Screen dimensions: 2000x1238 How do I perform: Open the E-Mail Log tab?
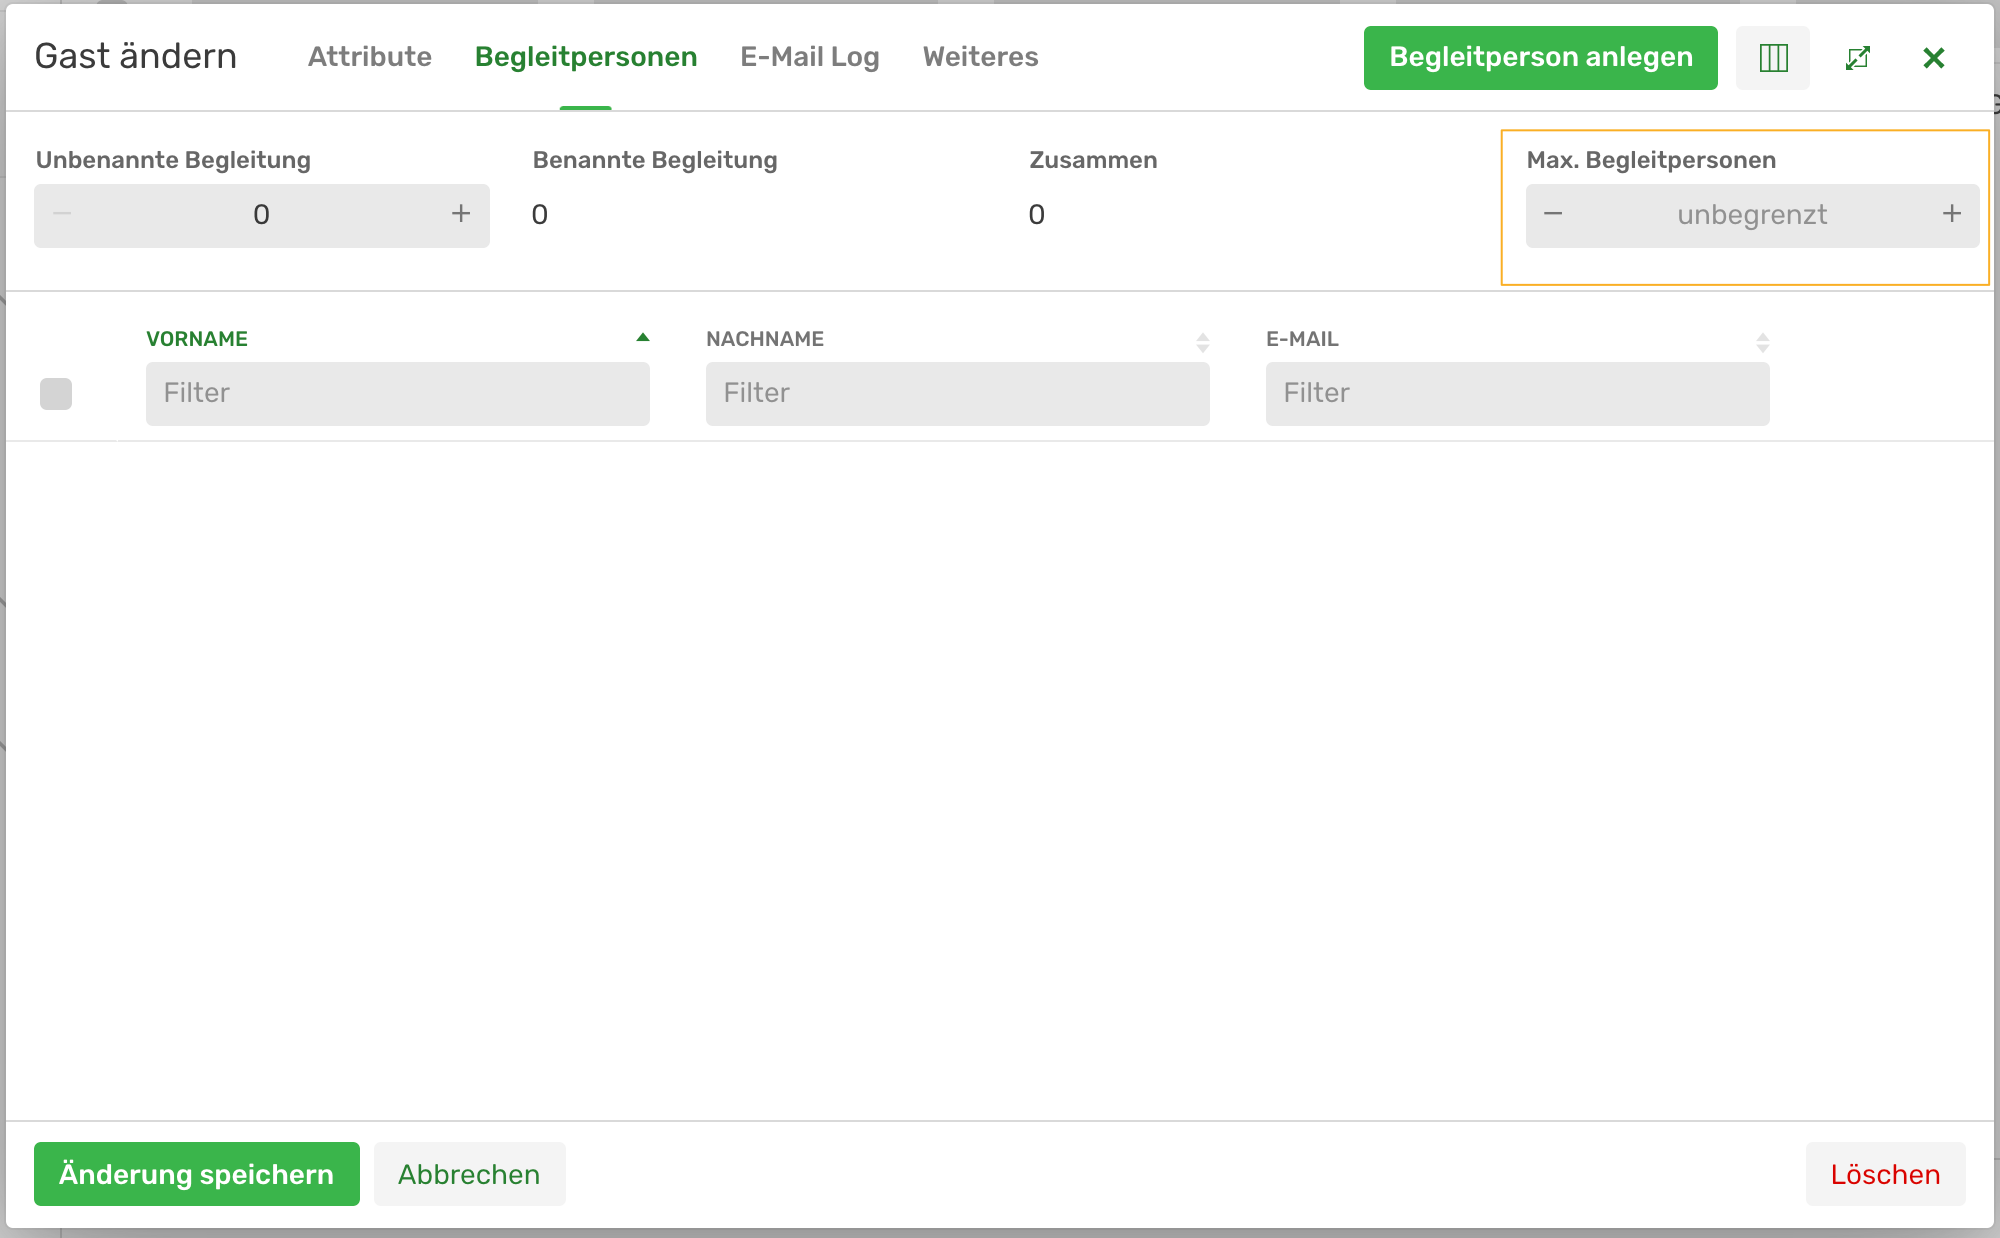pyautogui.click(x=810, y=57)
